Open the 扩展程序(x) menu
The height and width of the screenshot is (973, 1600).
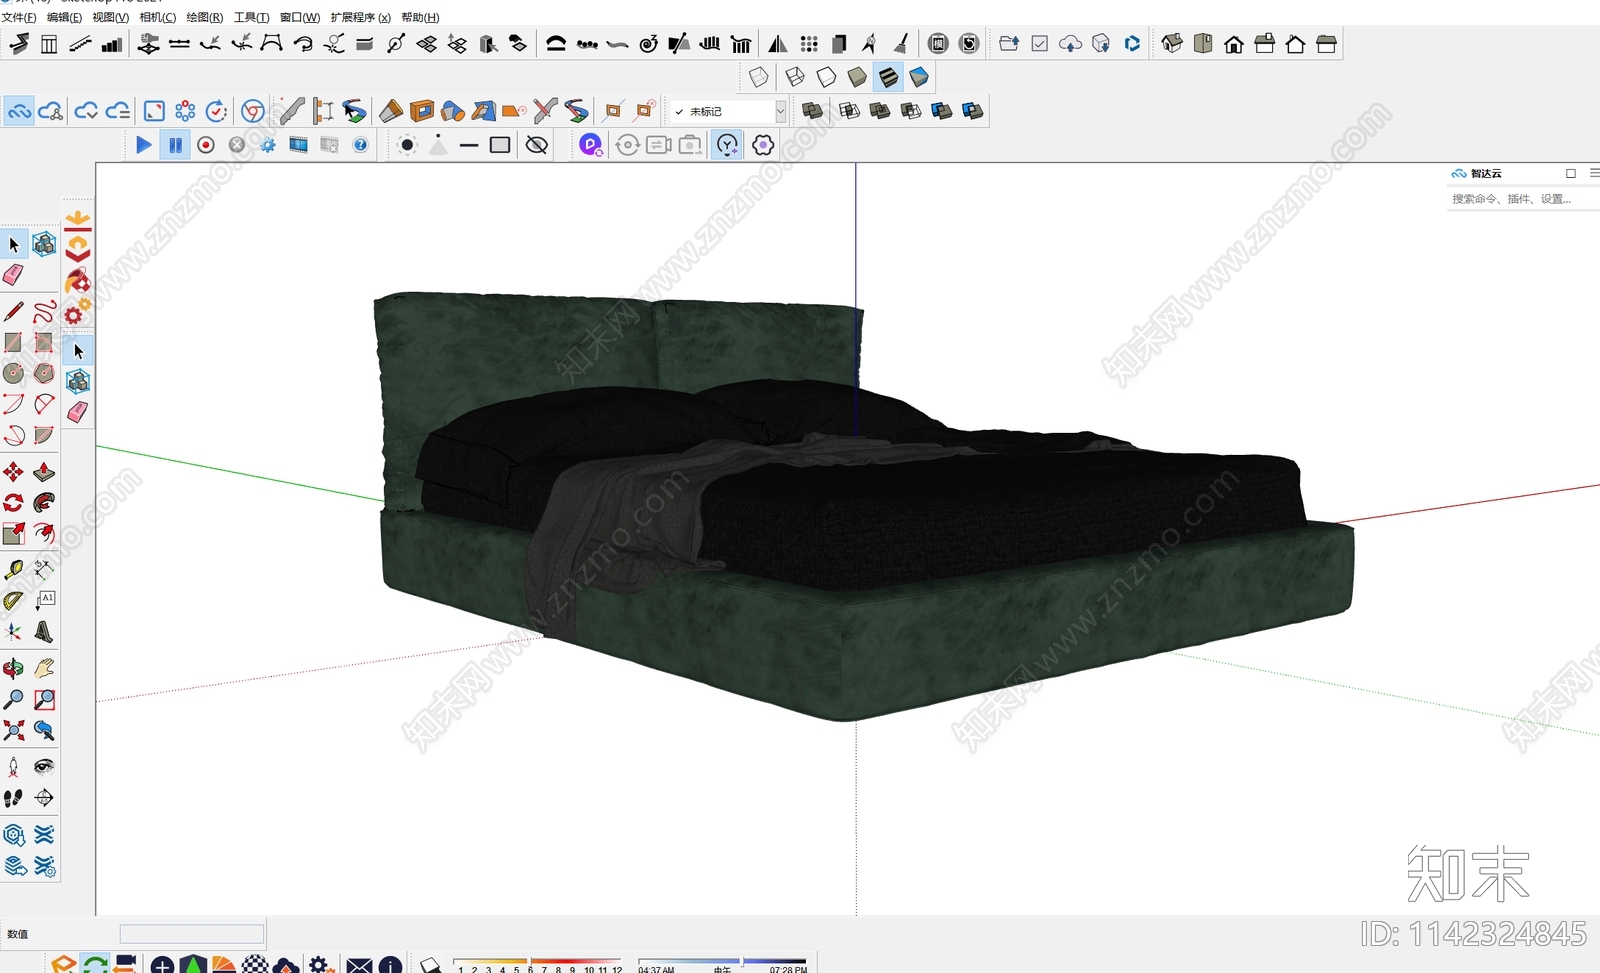coord(360,18)
